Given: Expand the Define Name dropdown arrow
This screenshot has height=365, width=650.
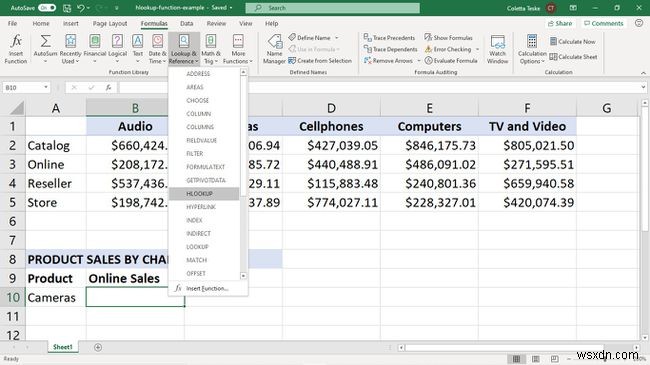Looking at the screenshot, I should click(x=337, y=38).
